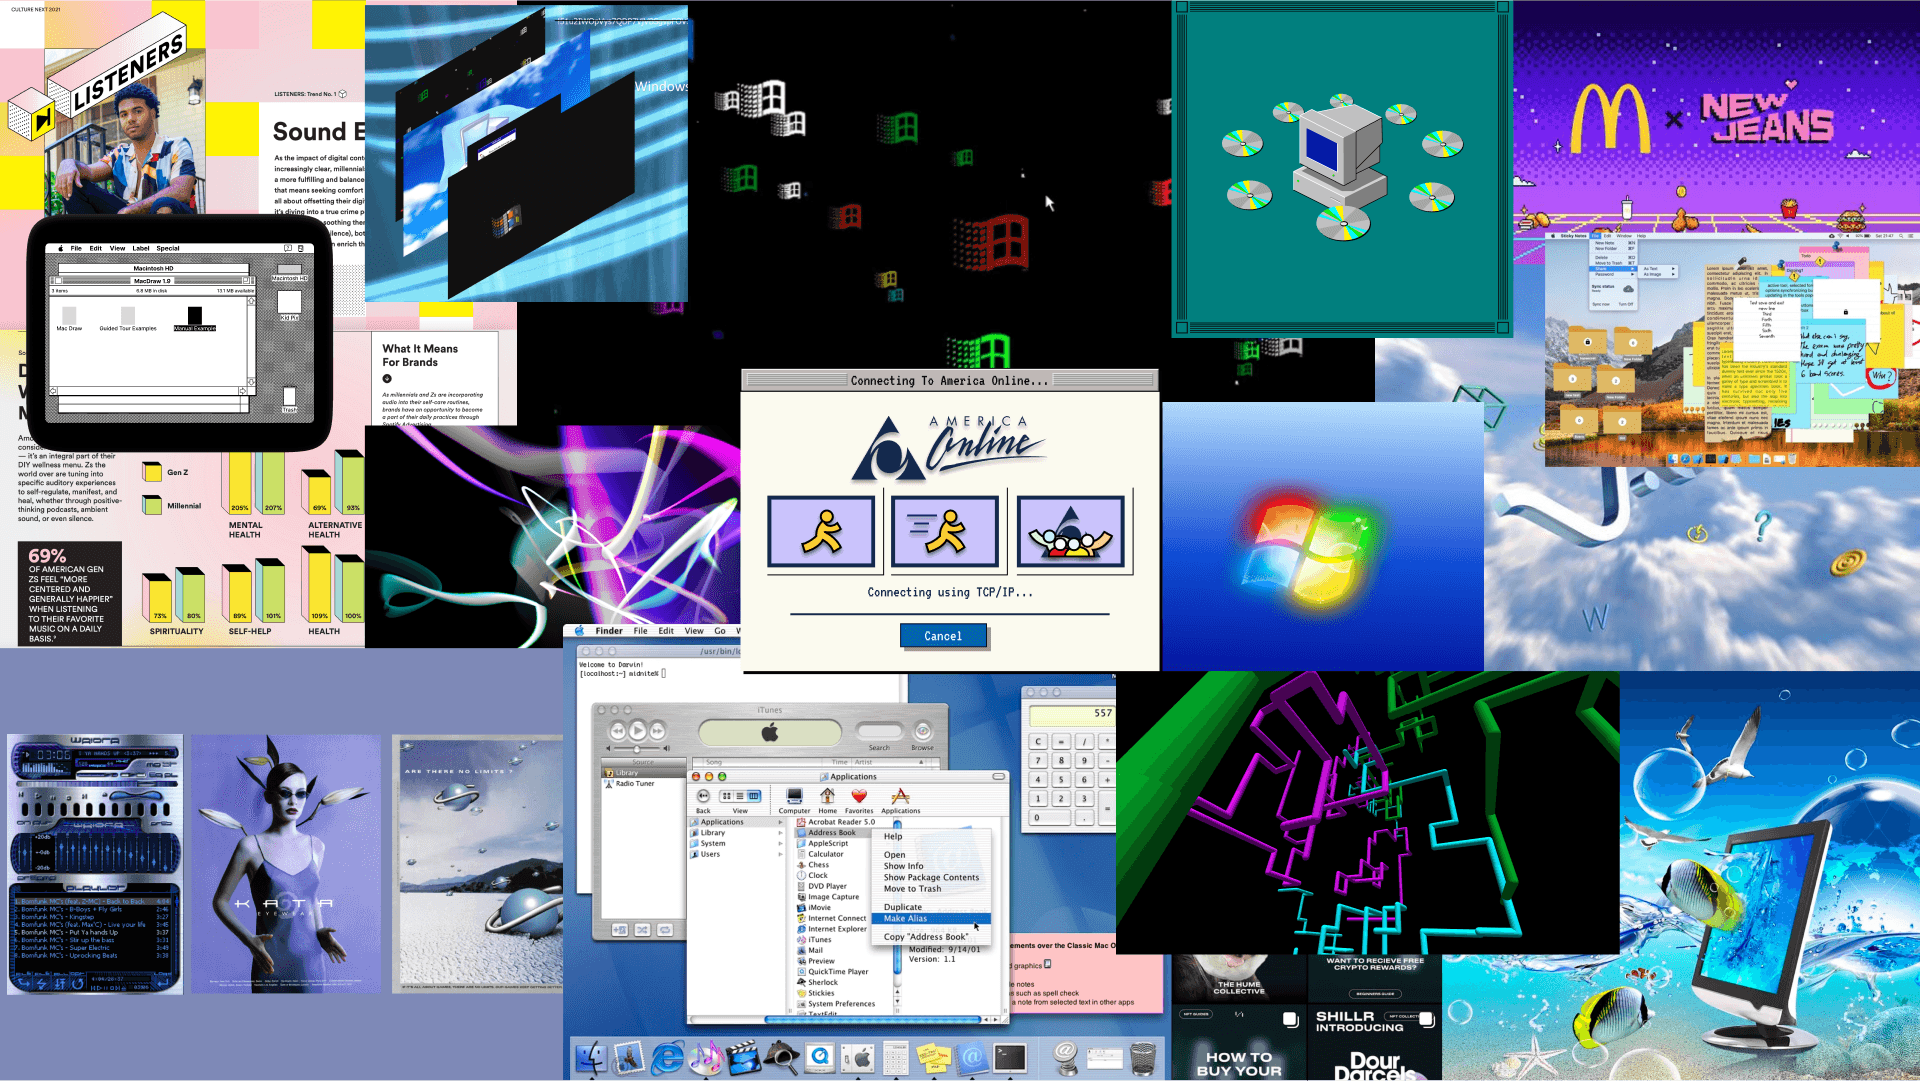Select Guided Tour Examples folder icon
Viewport: 1920px width, 1081px height.
tap(128, 318)
